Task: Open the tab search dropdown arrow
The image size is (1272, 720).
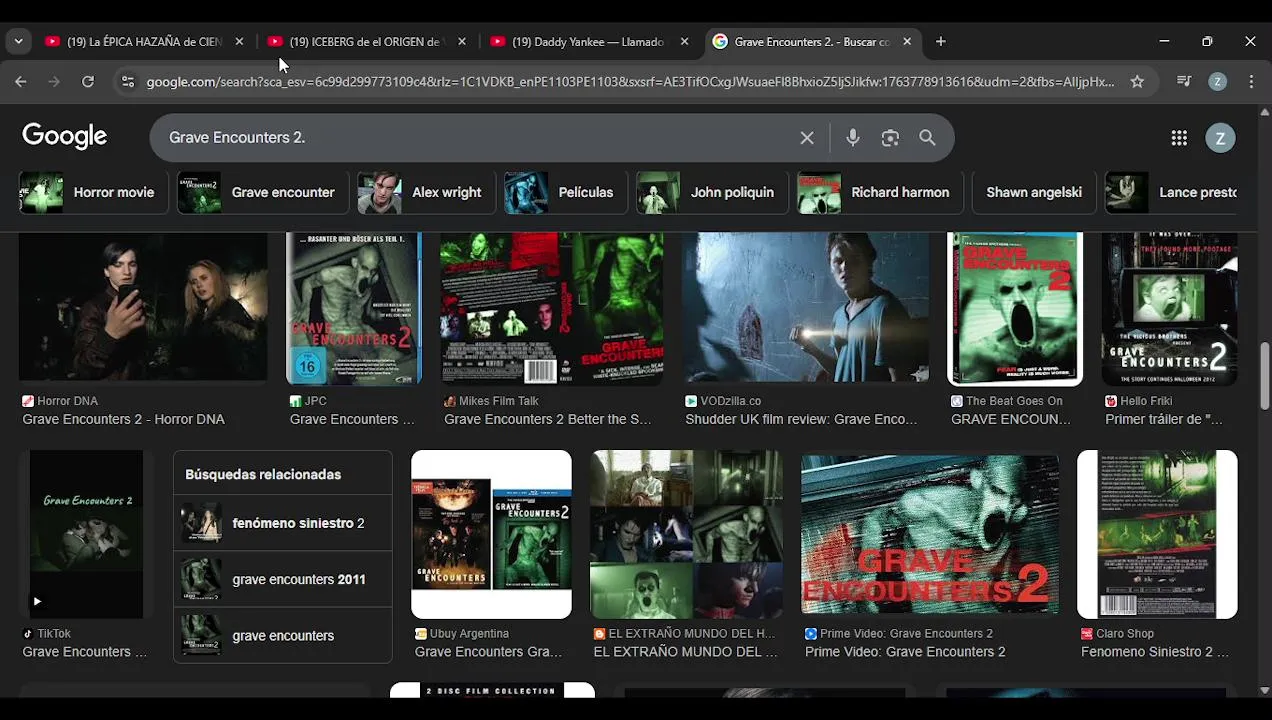Action: (x=18, y=42)
